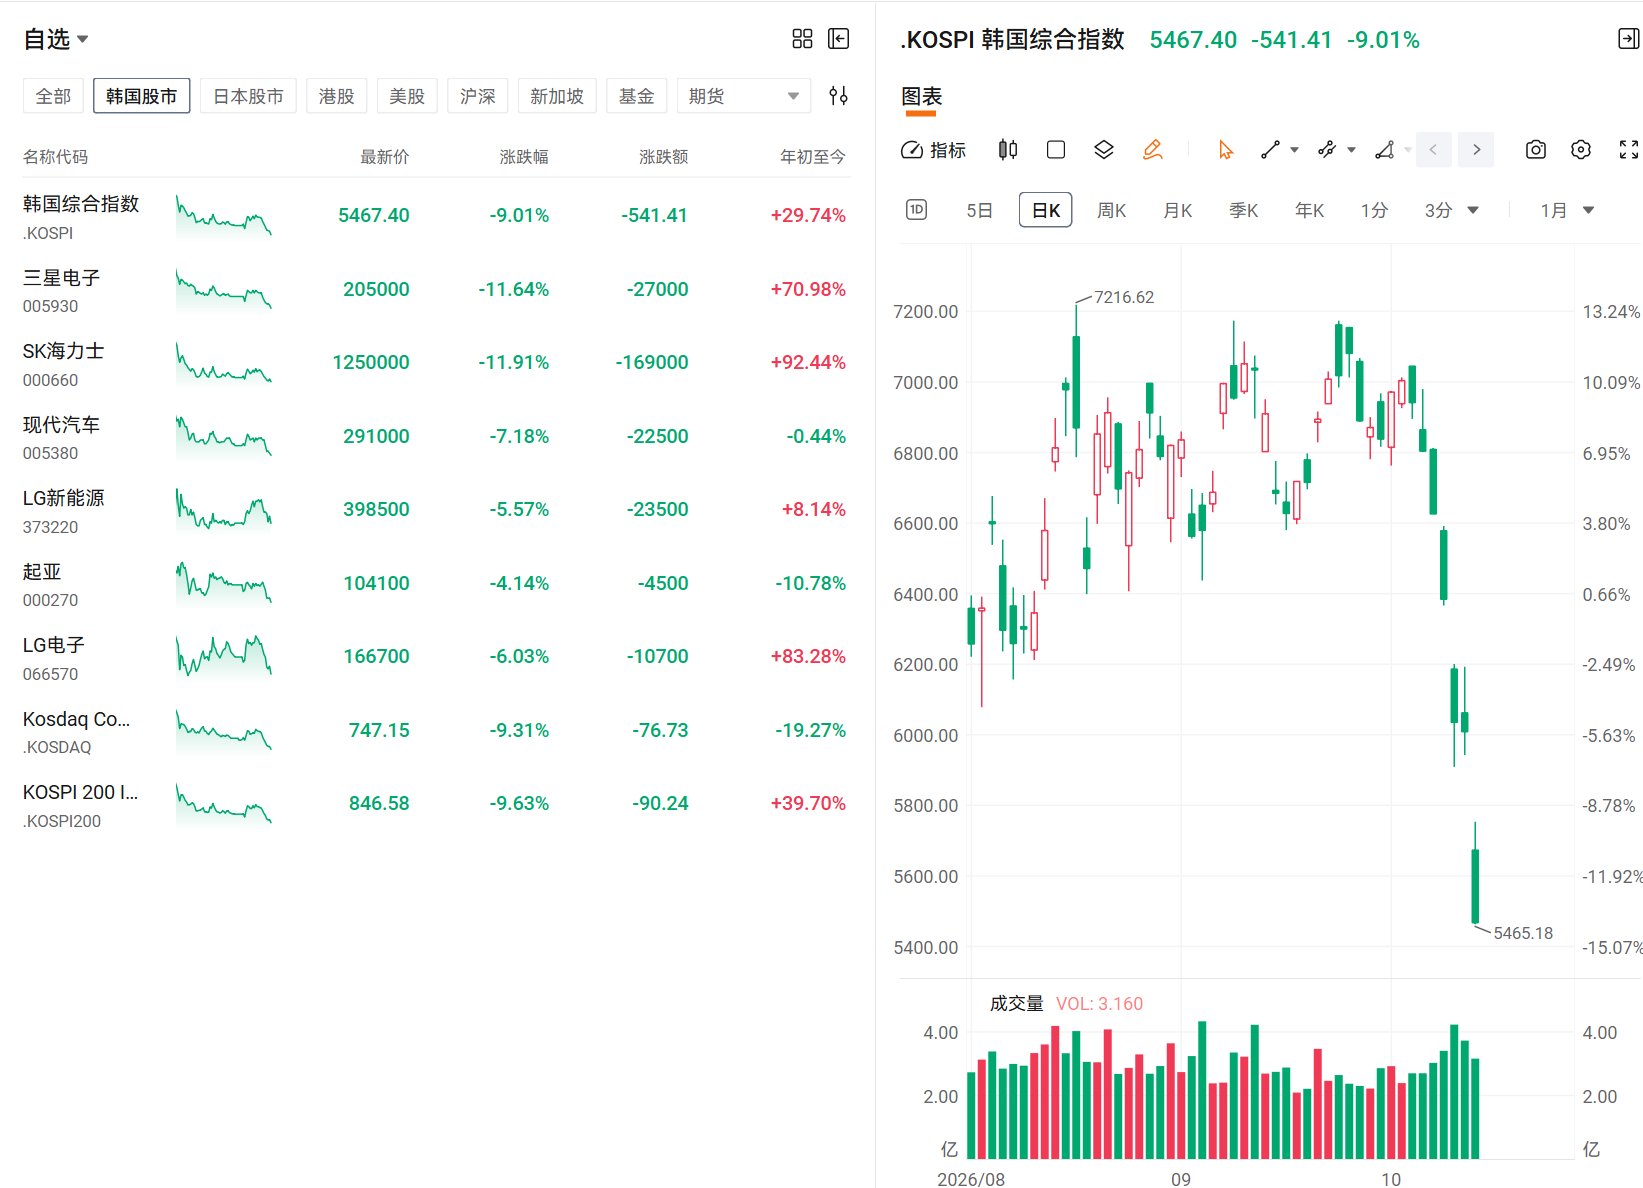Screen dimensions: 1643x1188
Task: Open the 期货 futures dropdown
Action: pyautogui.click(x=743, y=96)
